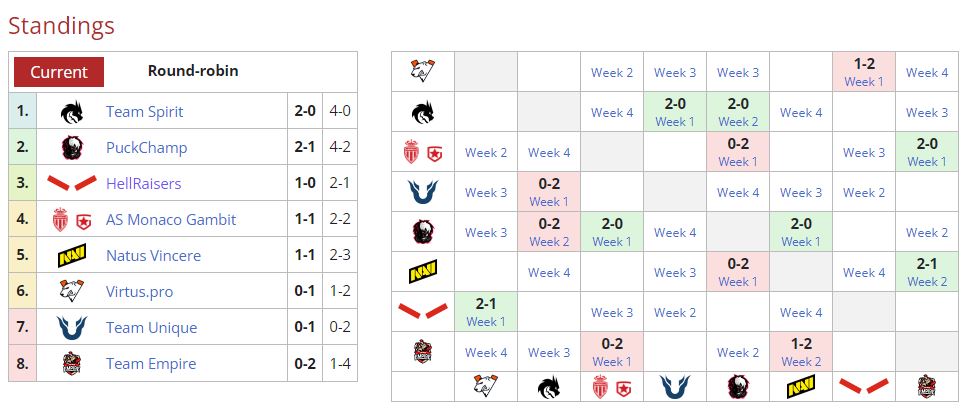Click the PuckChamp logo in the standings list

click(72, 148)
